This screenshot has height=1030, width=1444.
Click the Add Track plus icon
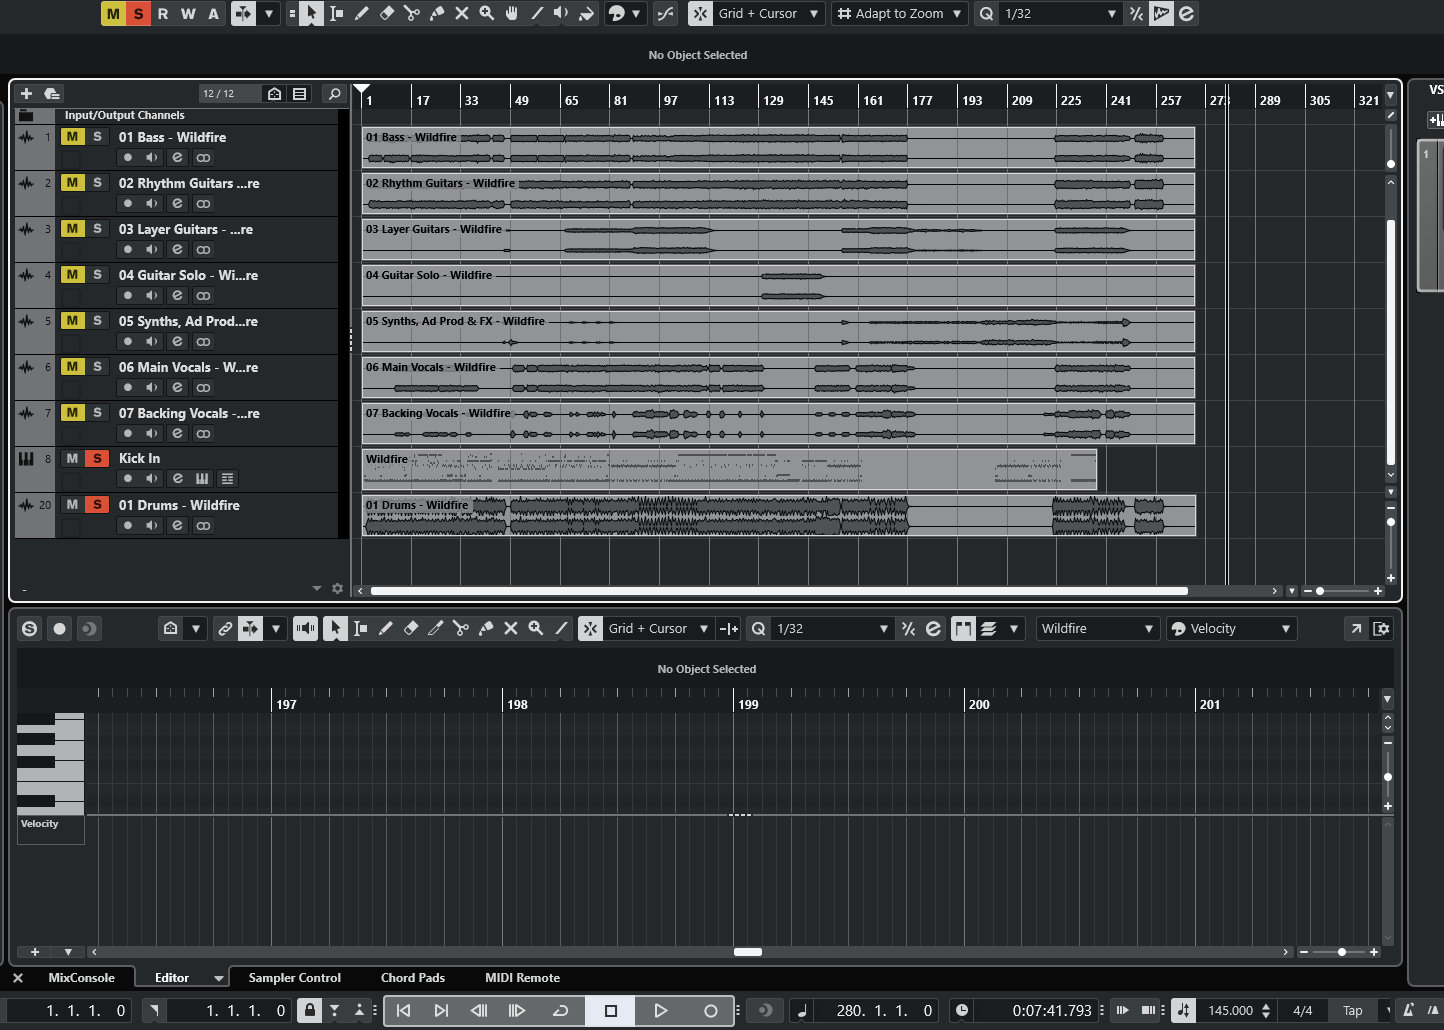[27, 93]
